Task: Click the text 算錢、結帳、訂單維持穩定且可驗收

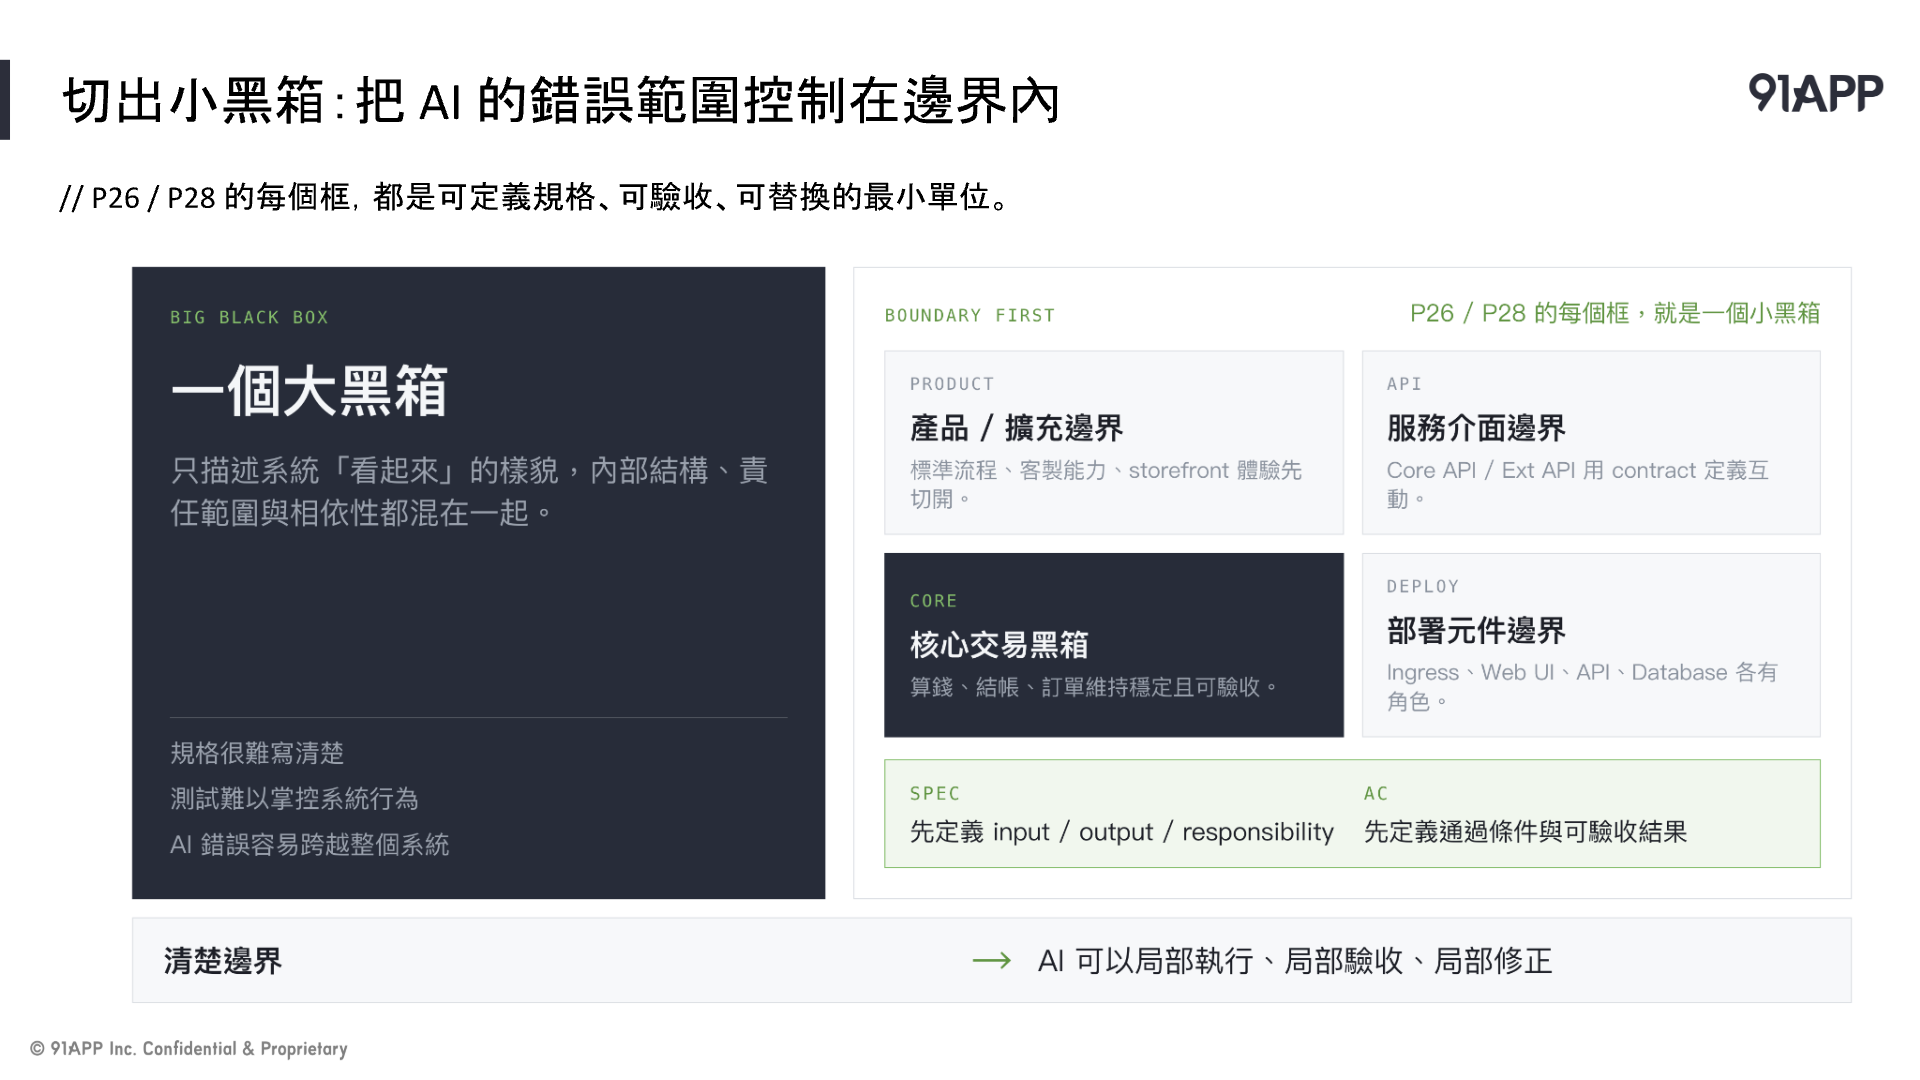Action: (1094, 687)
